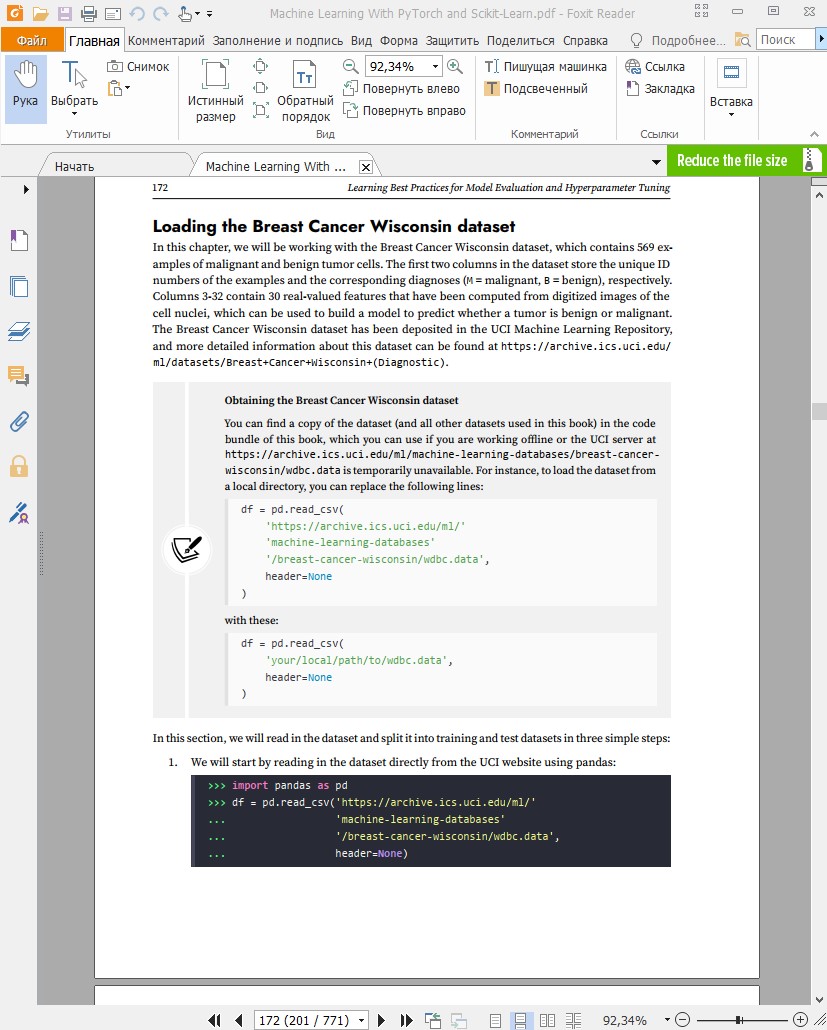Open the Attachments paperclip panel
This screenshot has width=827, height=1030.
pos(18,421)
